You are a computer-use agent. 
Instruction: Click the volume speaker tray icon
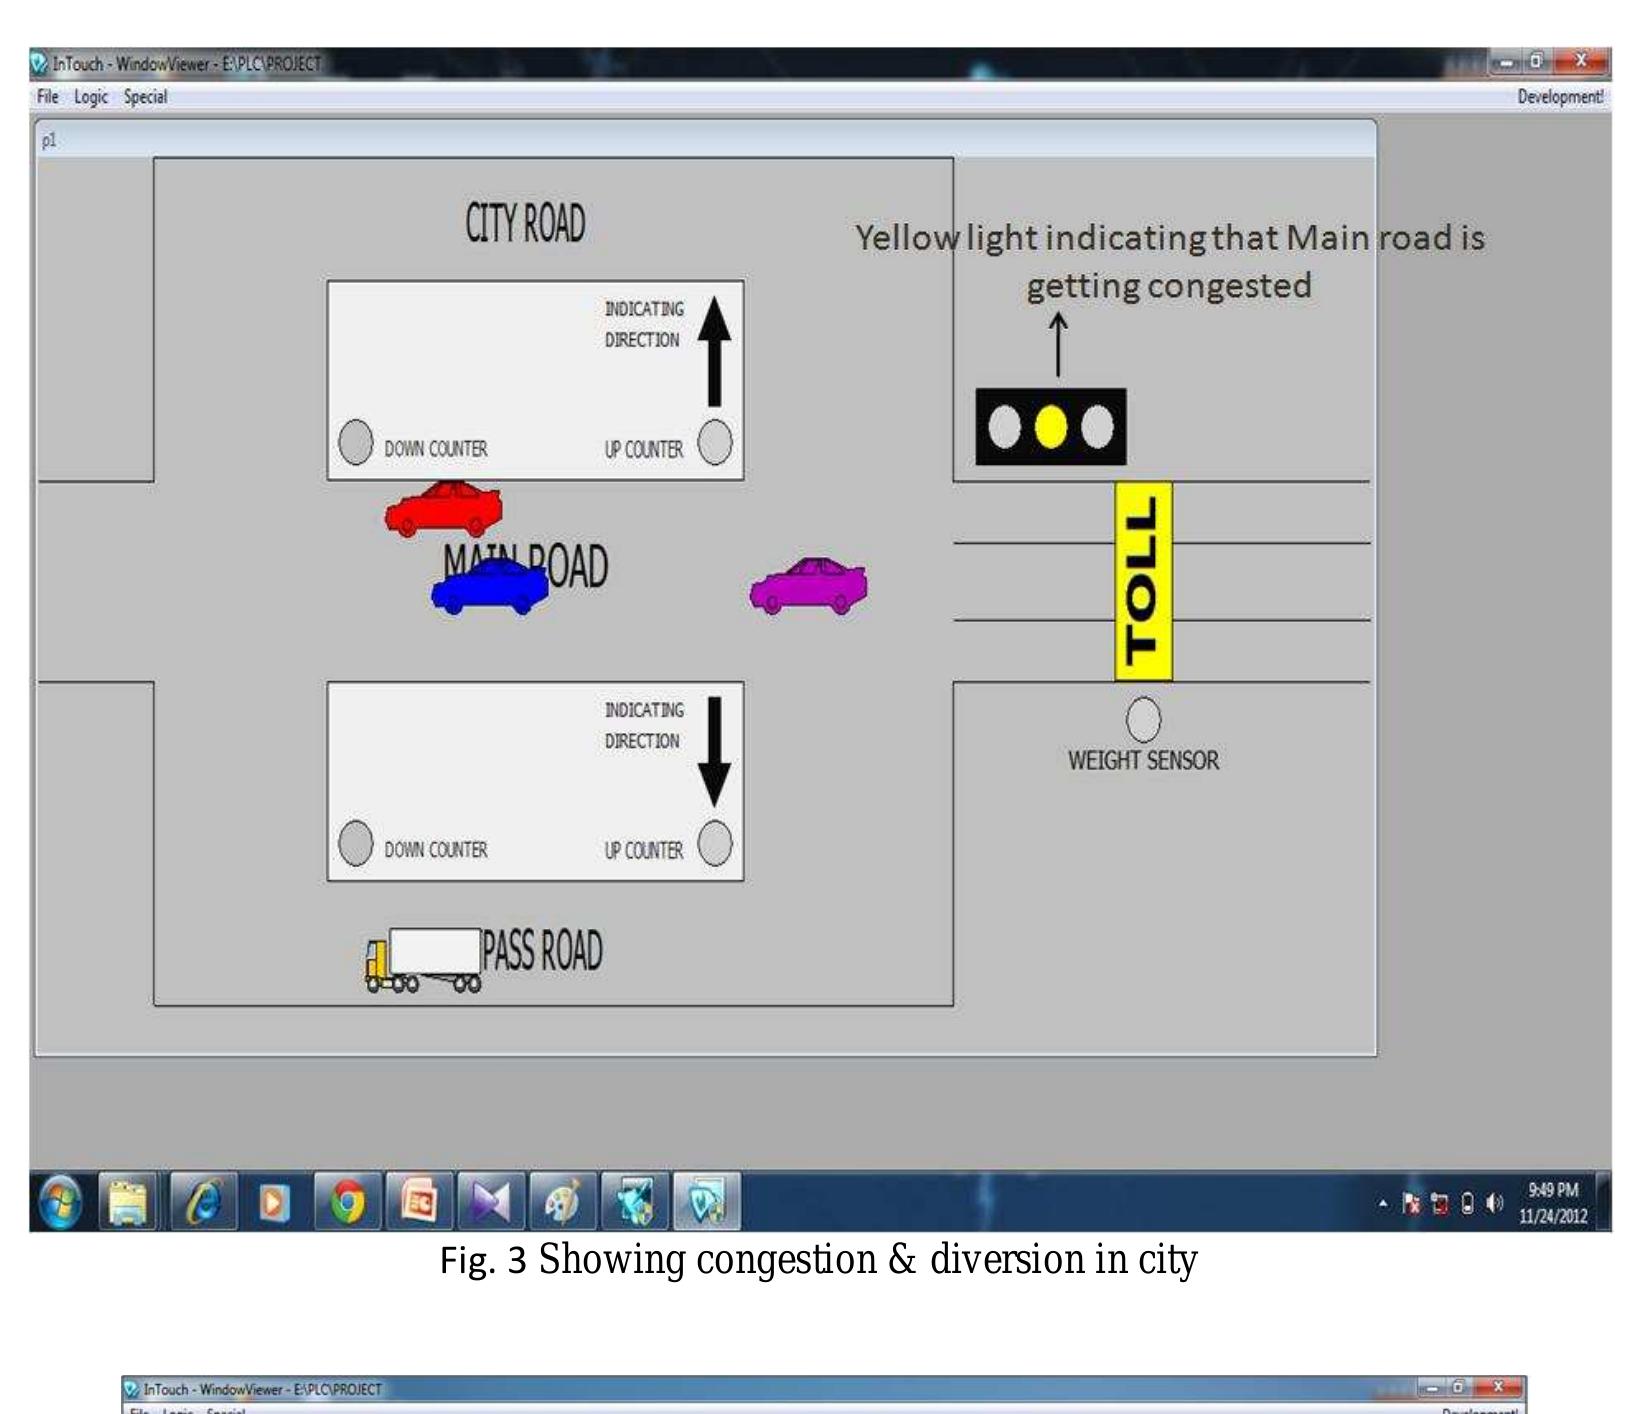click(x=1495, y=1204)
